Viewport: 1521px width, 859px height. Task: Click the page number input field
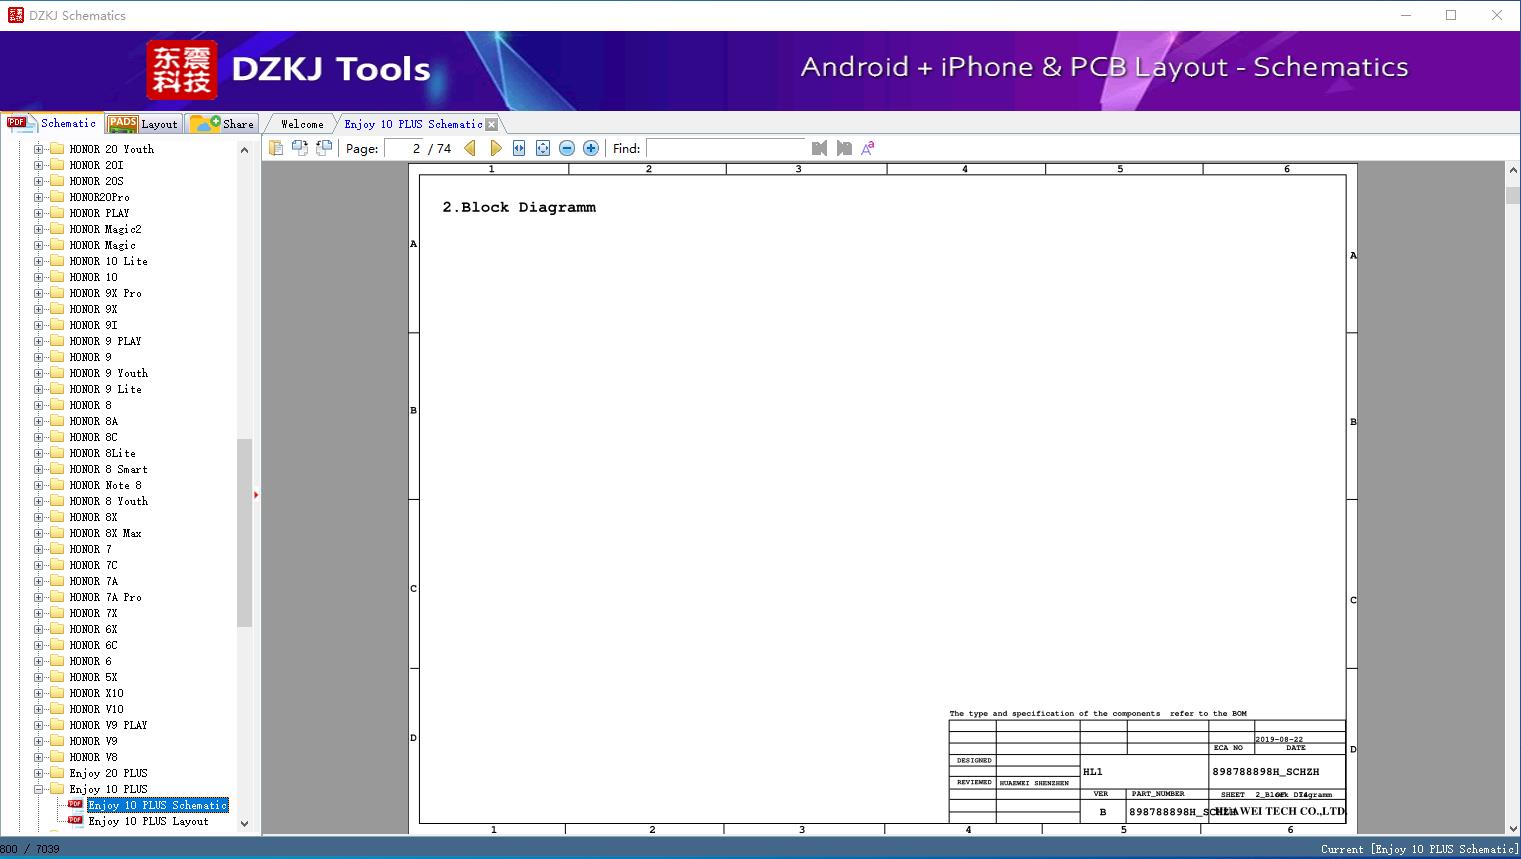[403, 148]
